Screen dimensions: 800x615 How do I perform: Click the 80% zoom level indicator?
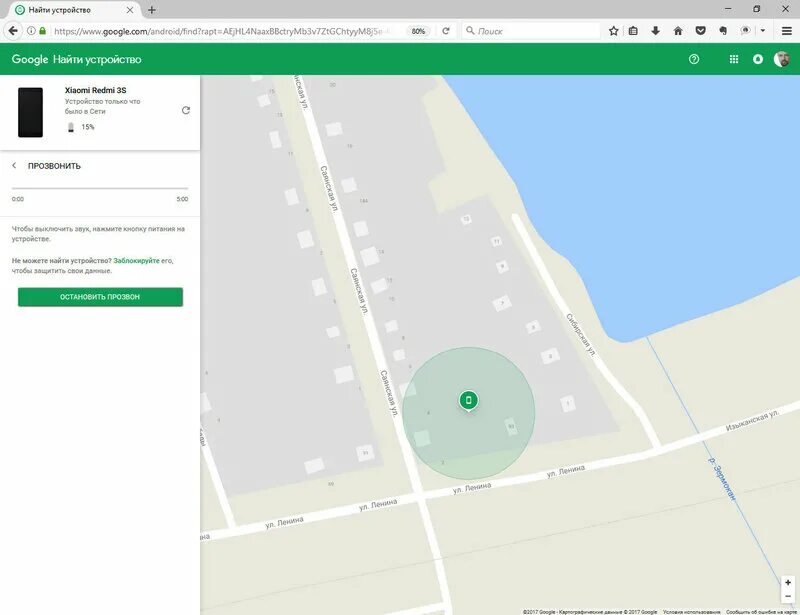pyautogui.click(x=418, y=31)
